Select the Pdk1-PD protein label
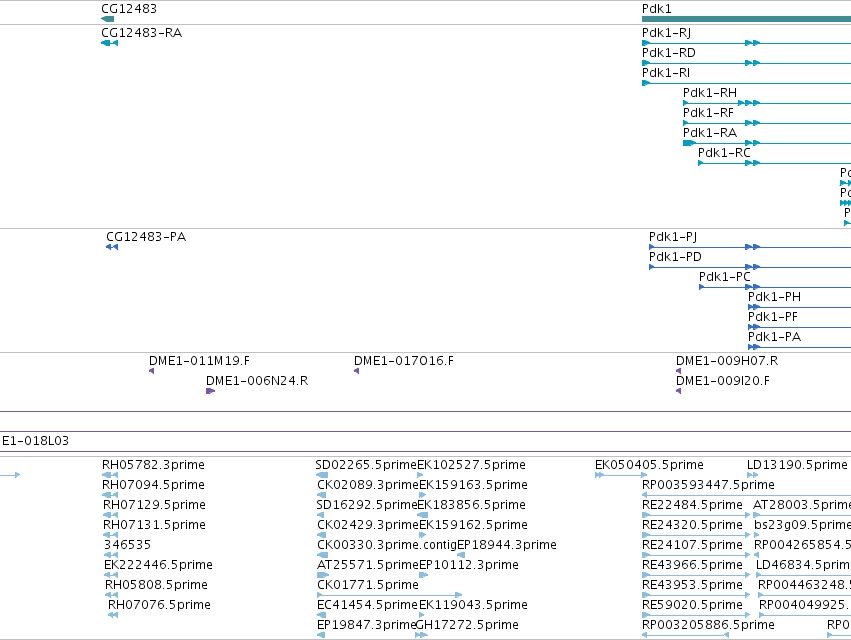 click(675, 257)
